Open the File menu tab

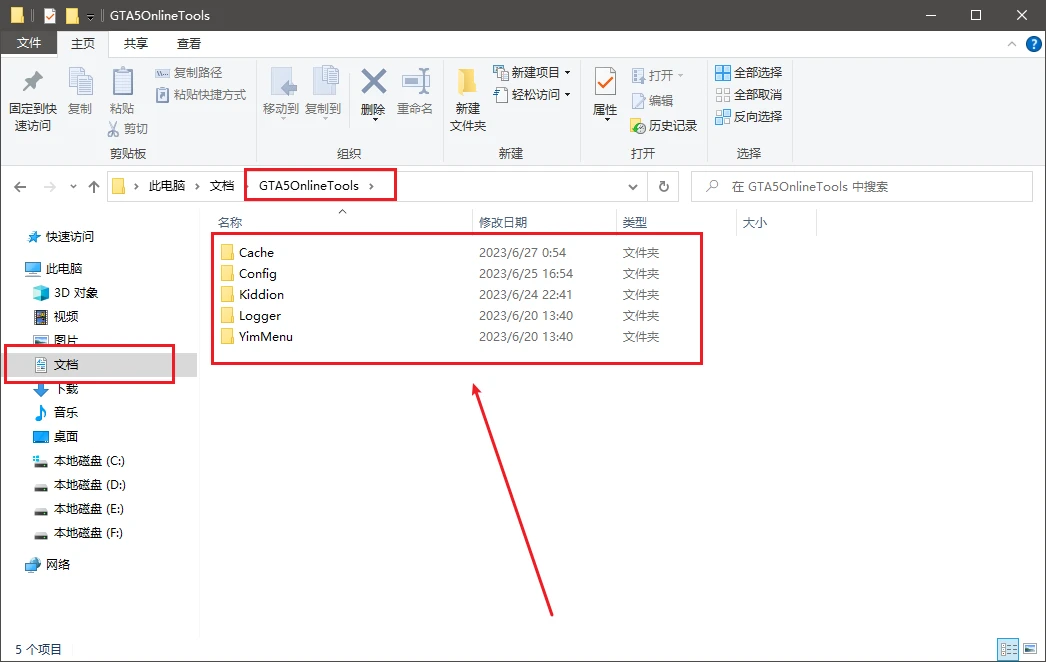tap(29, 44)
